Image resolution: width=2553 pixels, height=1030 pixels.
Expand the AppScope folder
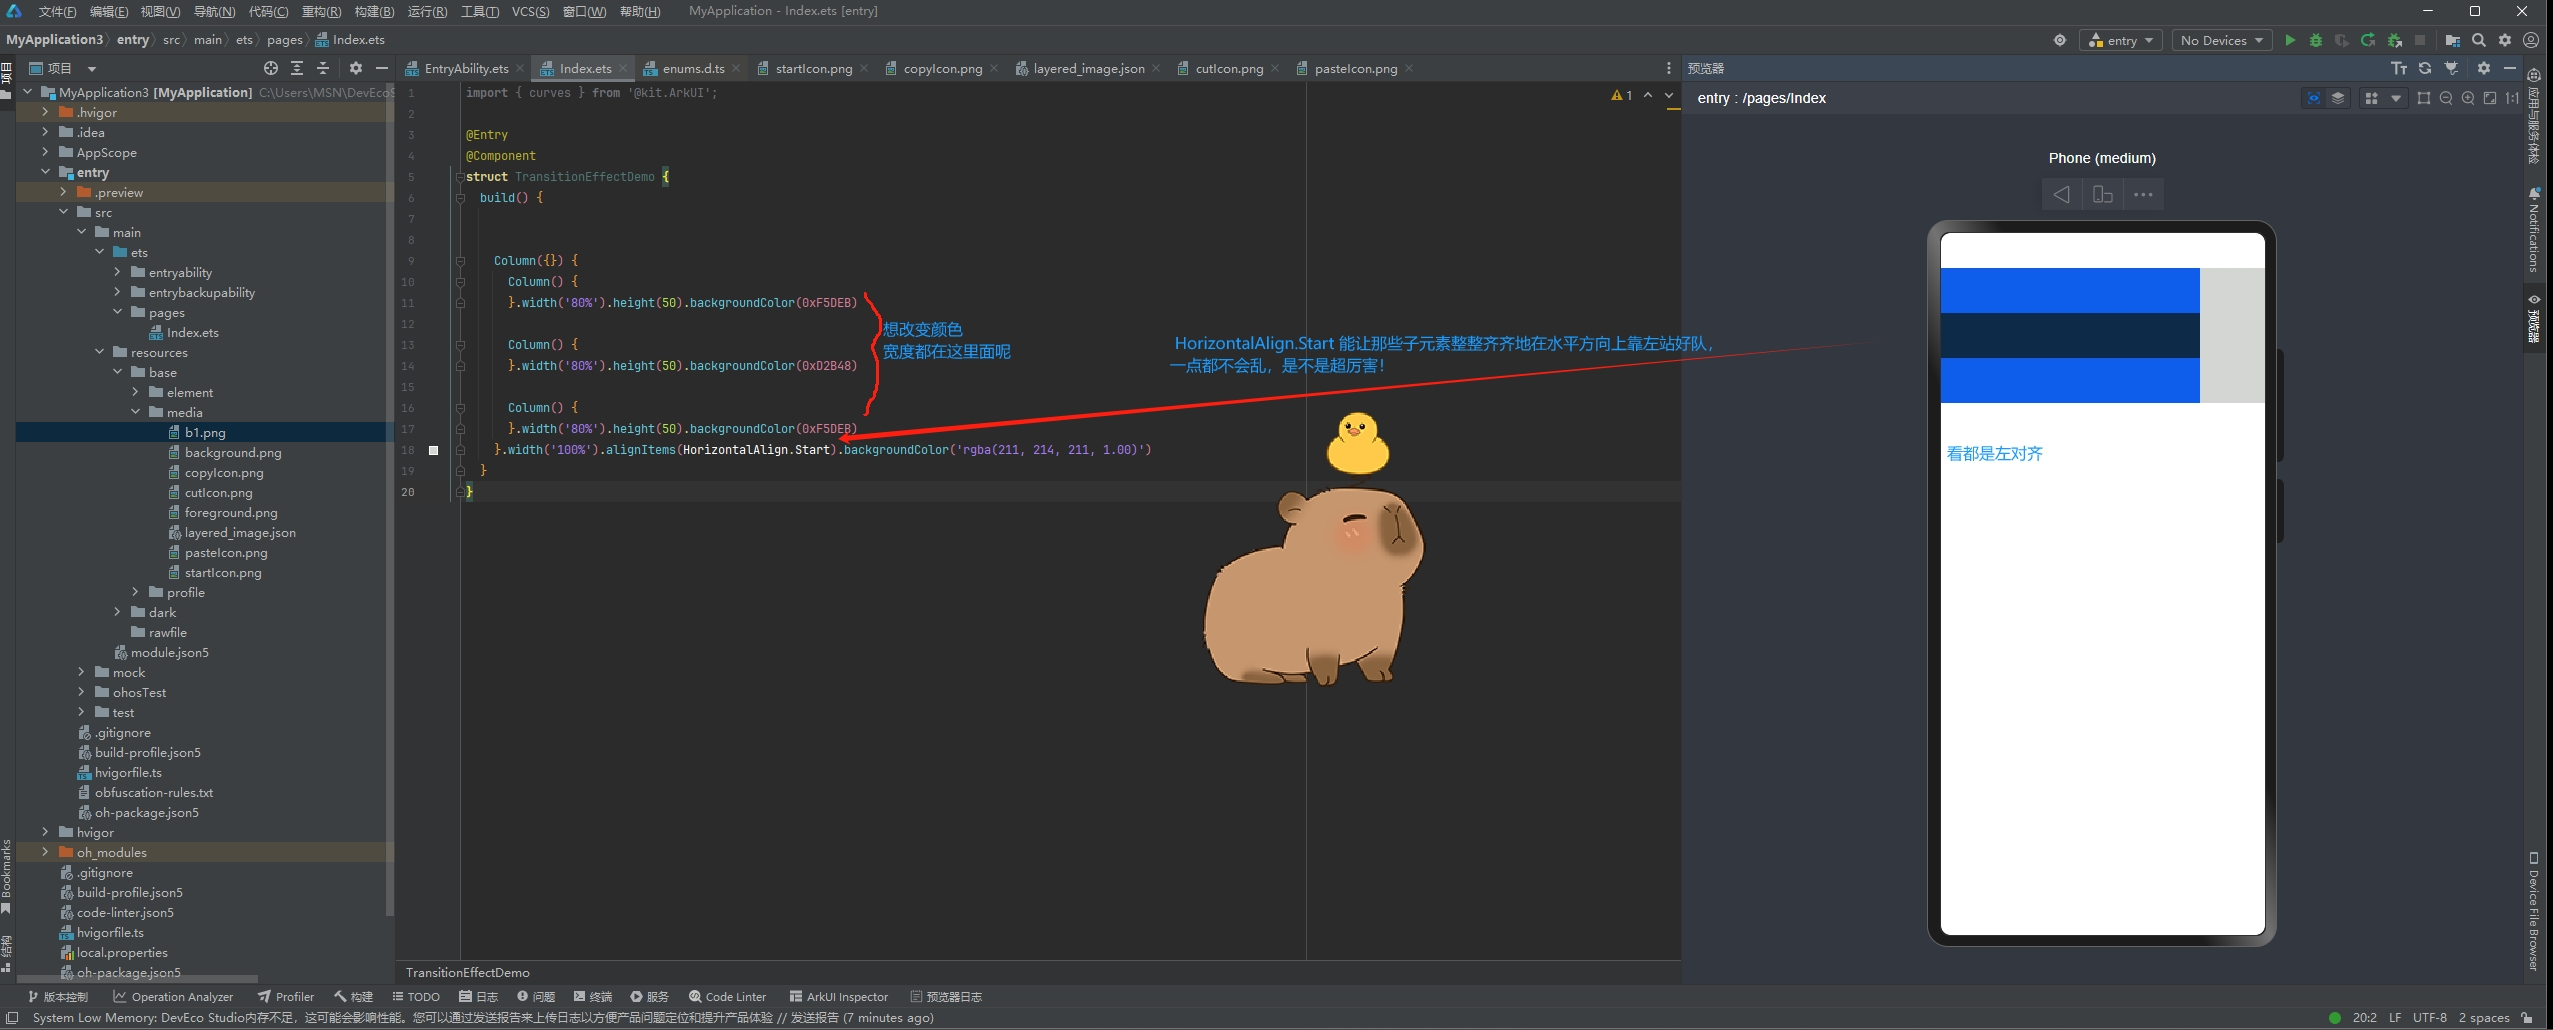coord(45,152)
